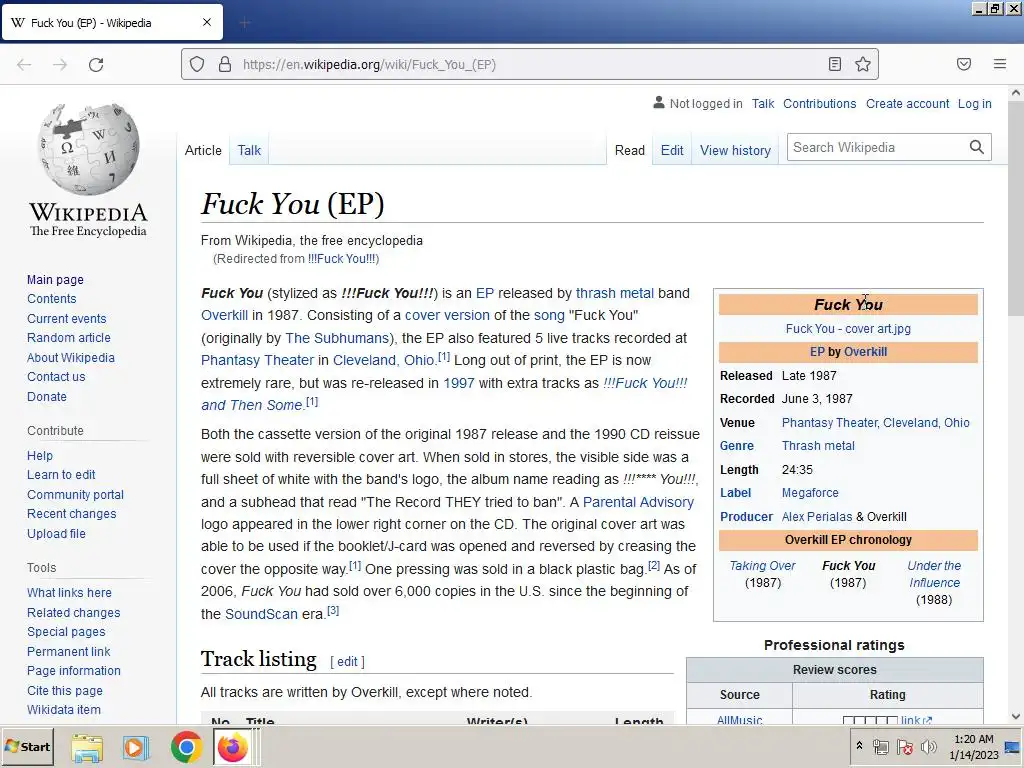Open File Explorer from taskbar
Viewport: 1024px width, 768px height.
[87, 747]
